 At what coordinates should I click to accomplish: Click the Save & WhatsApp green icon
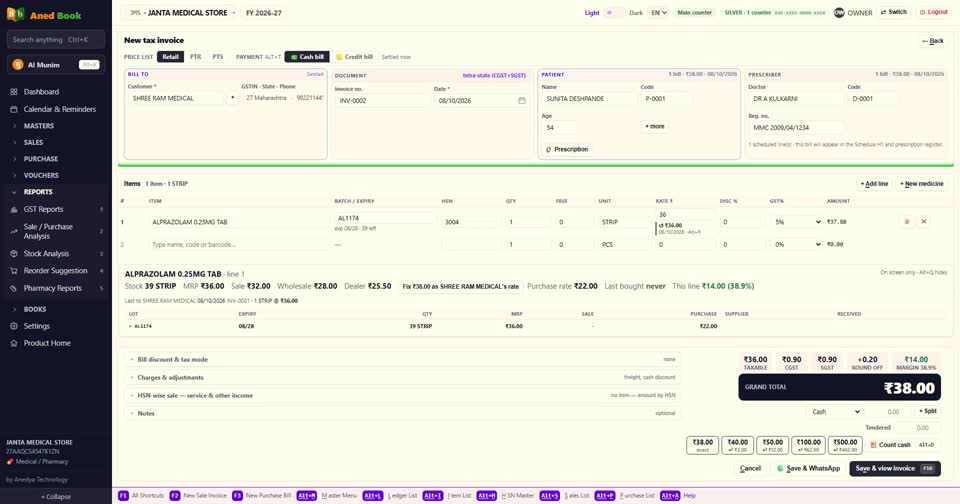click(780, 468)
